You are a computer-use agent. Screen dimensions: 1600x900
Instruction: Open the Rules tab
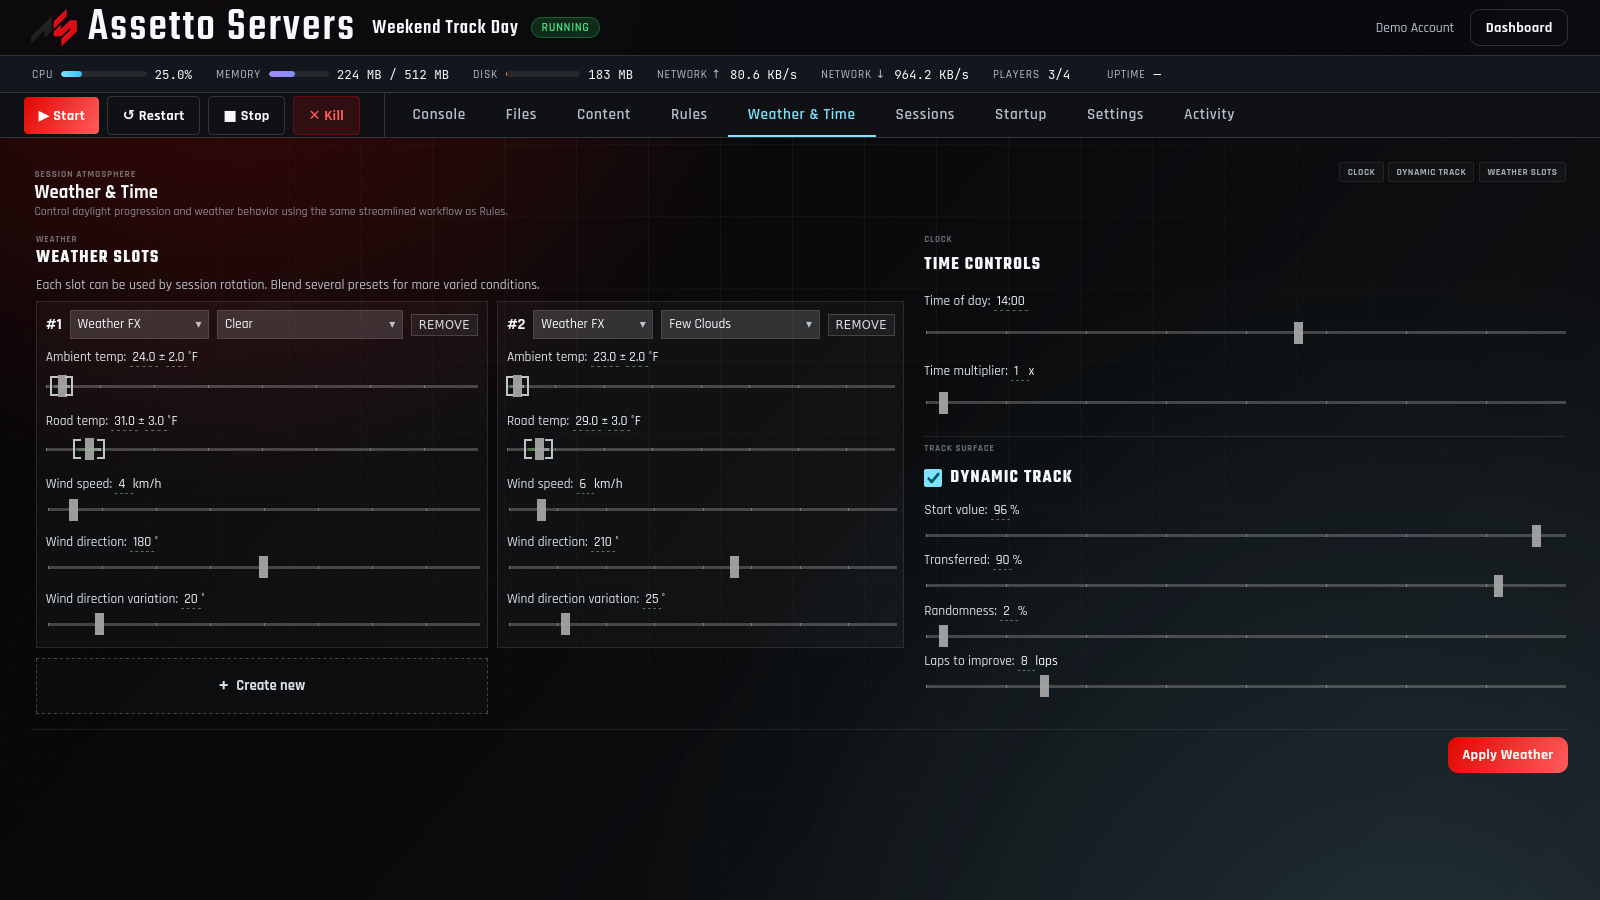(689, 115)
